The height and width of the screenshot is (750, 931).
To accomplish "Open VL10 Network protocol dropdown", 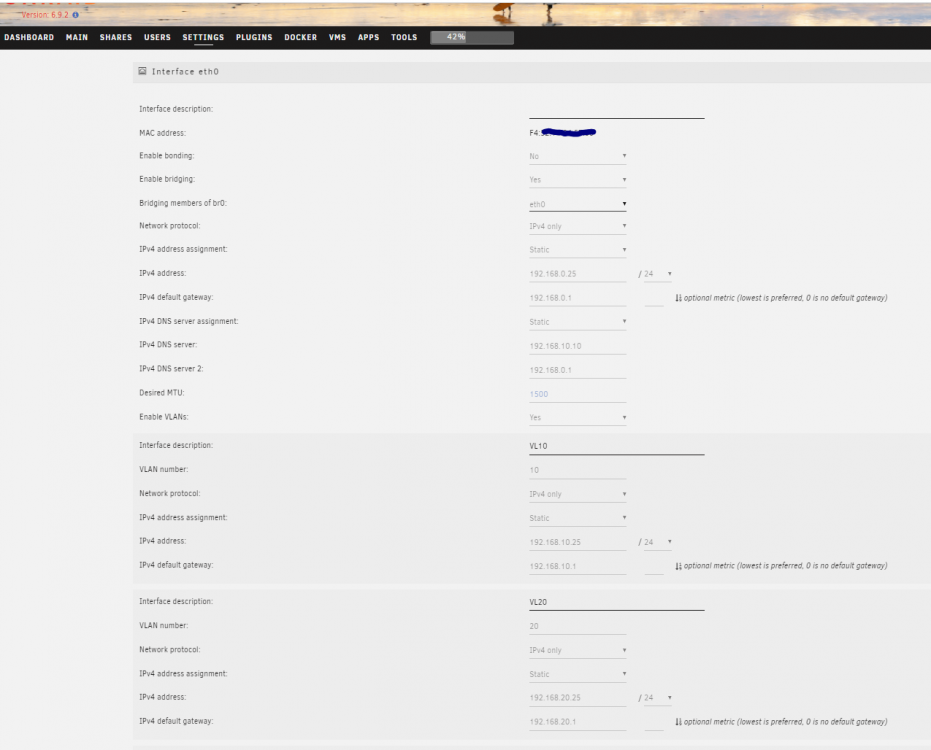I will click(578, 494).
